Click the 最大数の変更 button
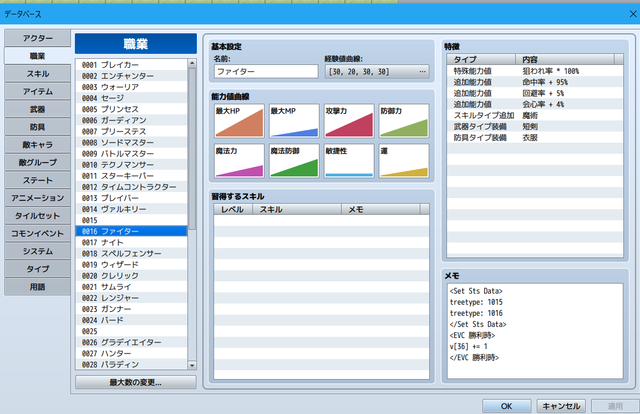Image resolution: width=640 pixels, height=414 pixels. [x=136, y=383]
